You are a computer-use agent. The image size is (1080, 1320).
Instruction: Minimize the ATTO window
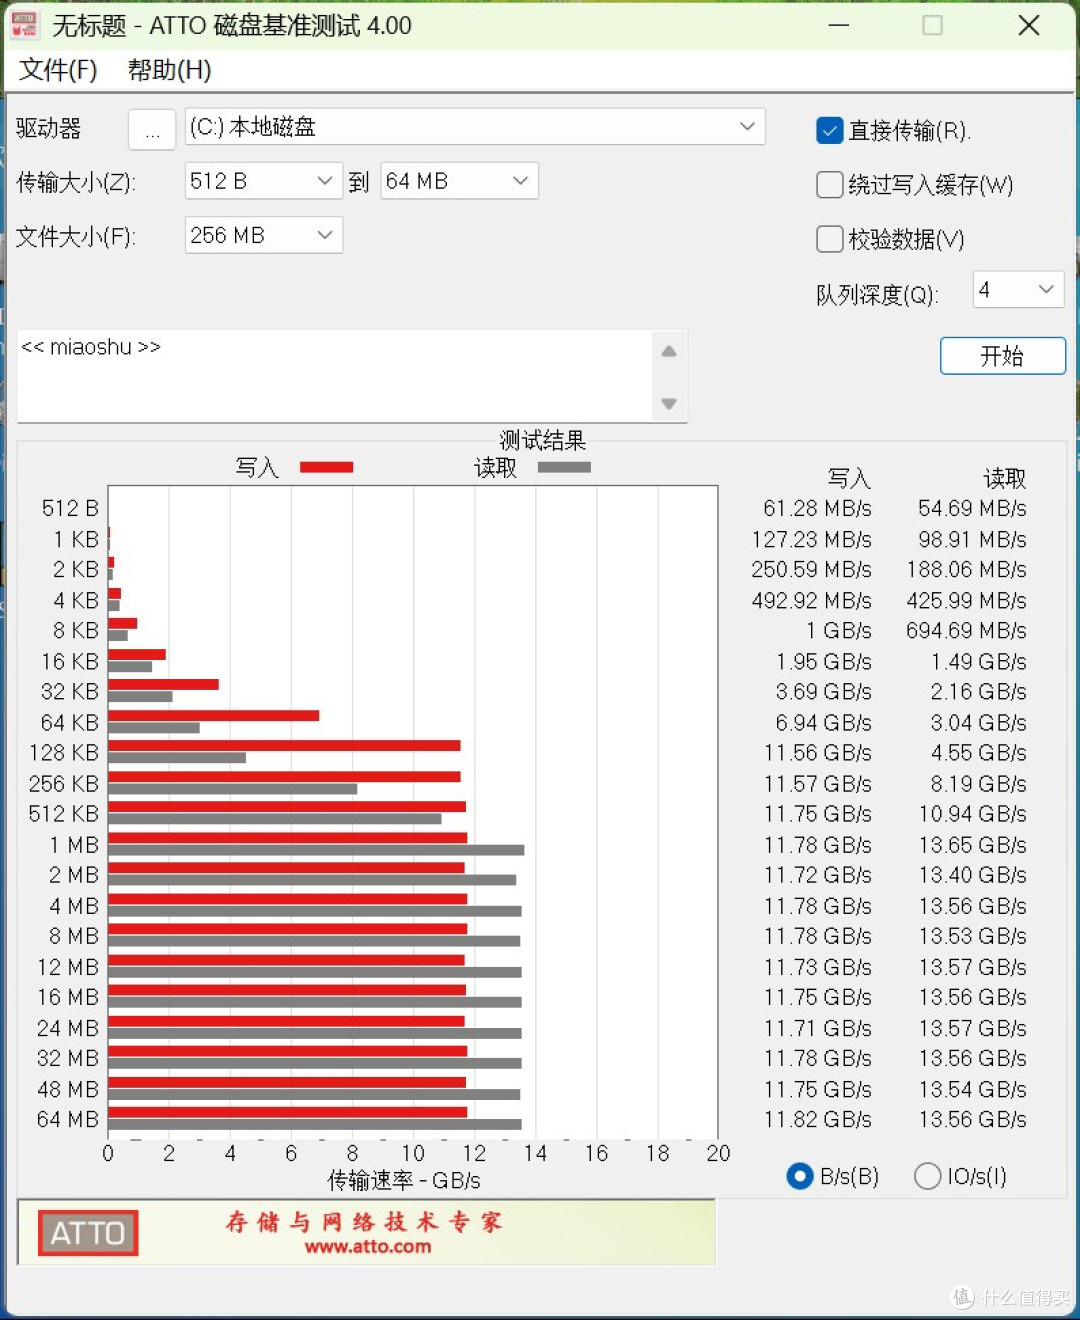(x=839, y=25)
